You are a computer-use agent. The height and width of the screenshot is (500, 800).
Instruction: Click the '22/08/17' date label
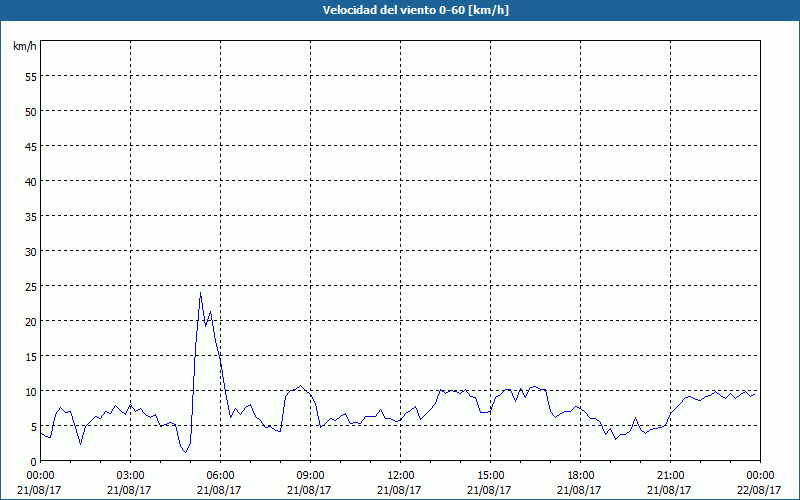coord(760,490)
